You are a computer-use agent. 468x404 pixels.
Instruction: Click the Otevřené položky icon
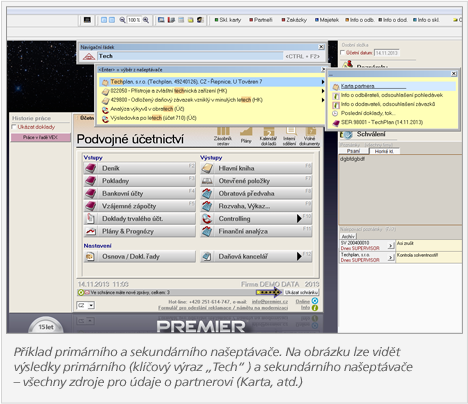pyautogui.click(x=207, y=181)
